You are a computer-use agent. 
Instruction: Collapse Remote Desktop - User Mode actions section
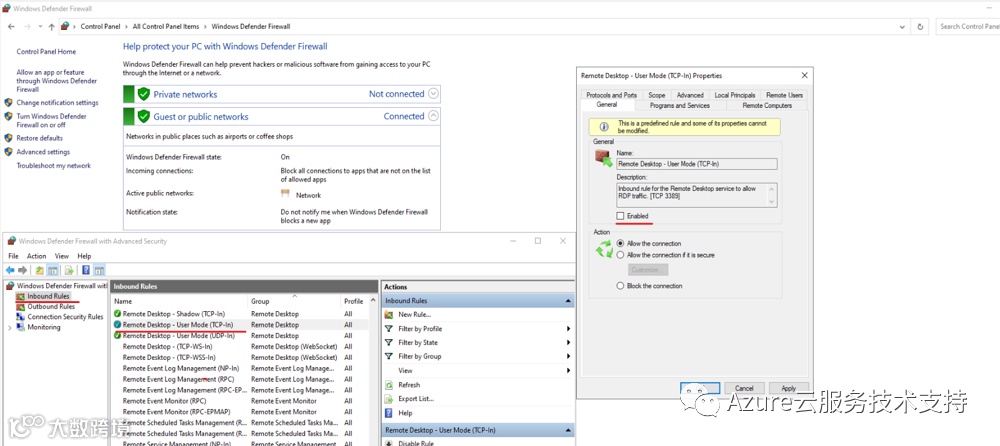coord(568,430)
